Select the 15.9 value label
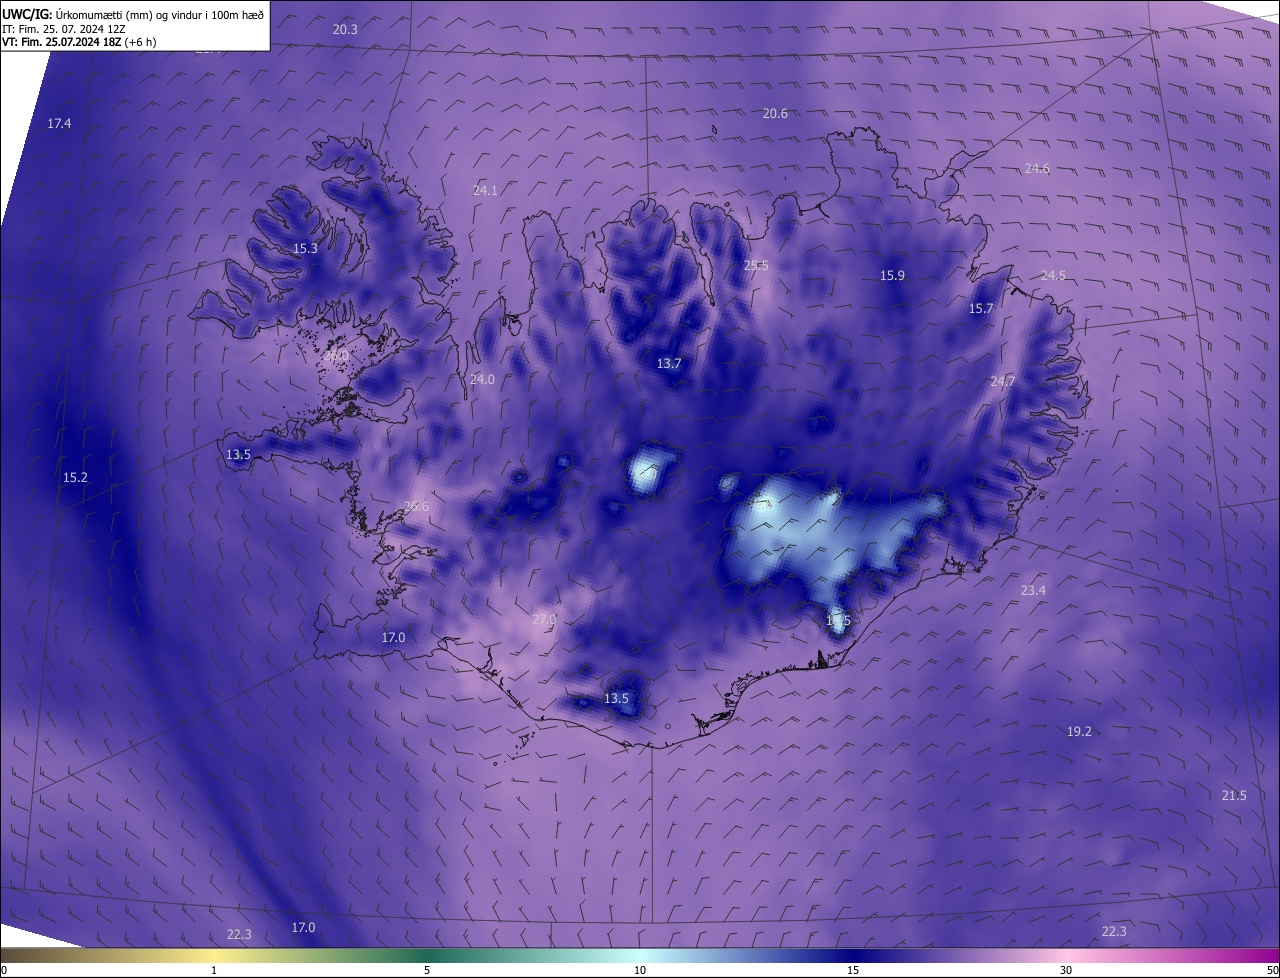The width and height of the screenshot is (1280, 978). coord(892,276)
